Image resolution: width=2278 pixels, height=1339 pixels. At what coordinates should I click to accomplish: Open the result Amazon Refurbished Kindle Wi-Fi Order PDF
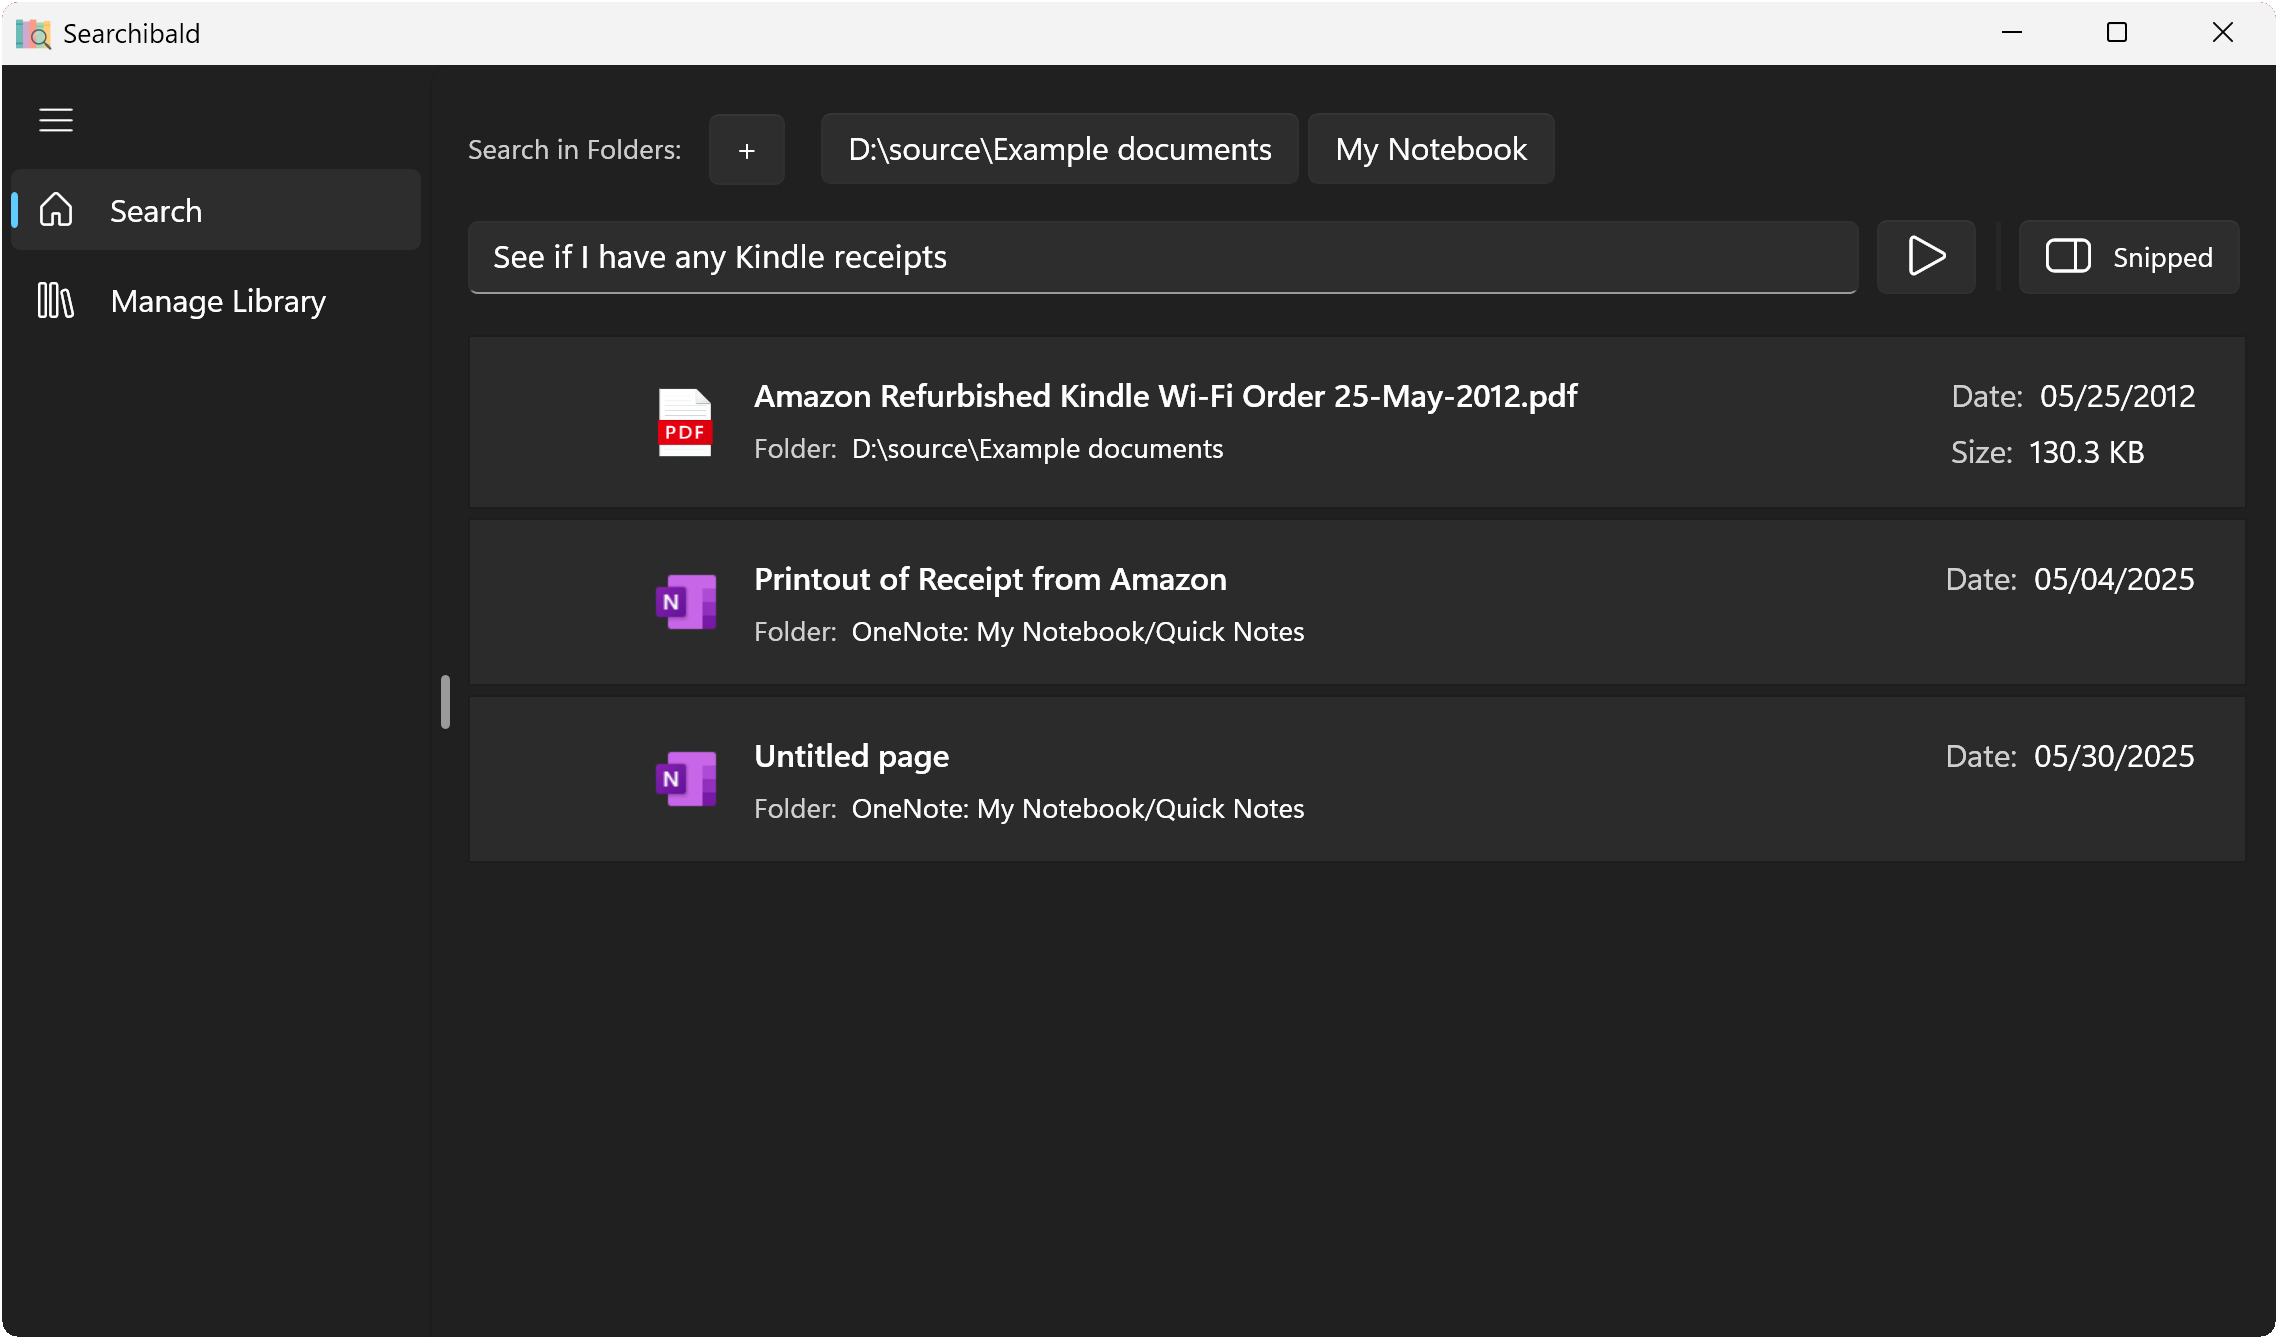[1164, 396]
